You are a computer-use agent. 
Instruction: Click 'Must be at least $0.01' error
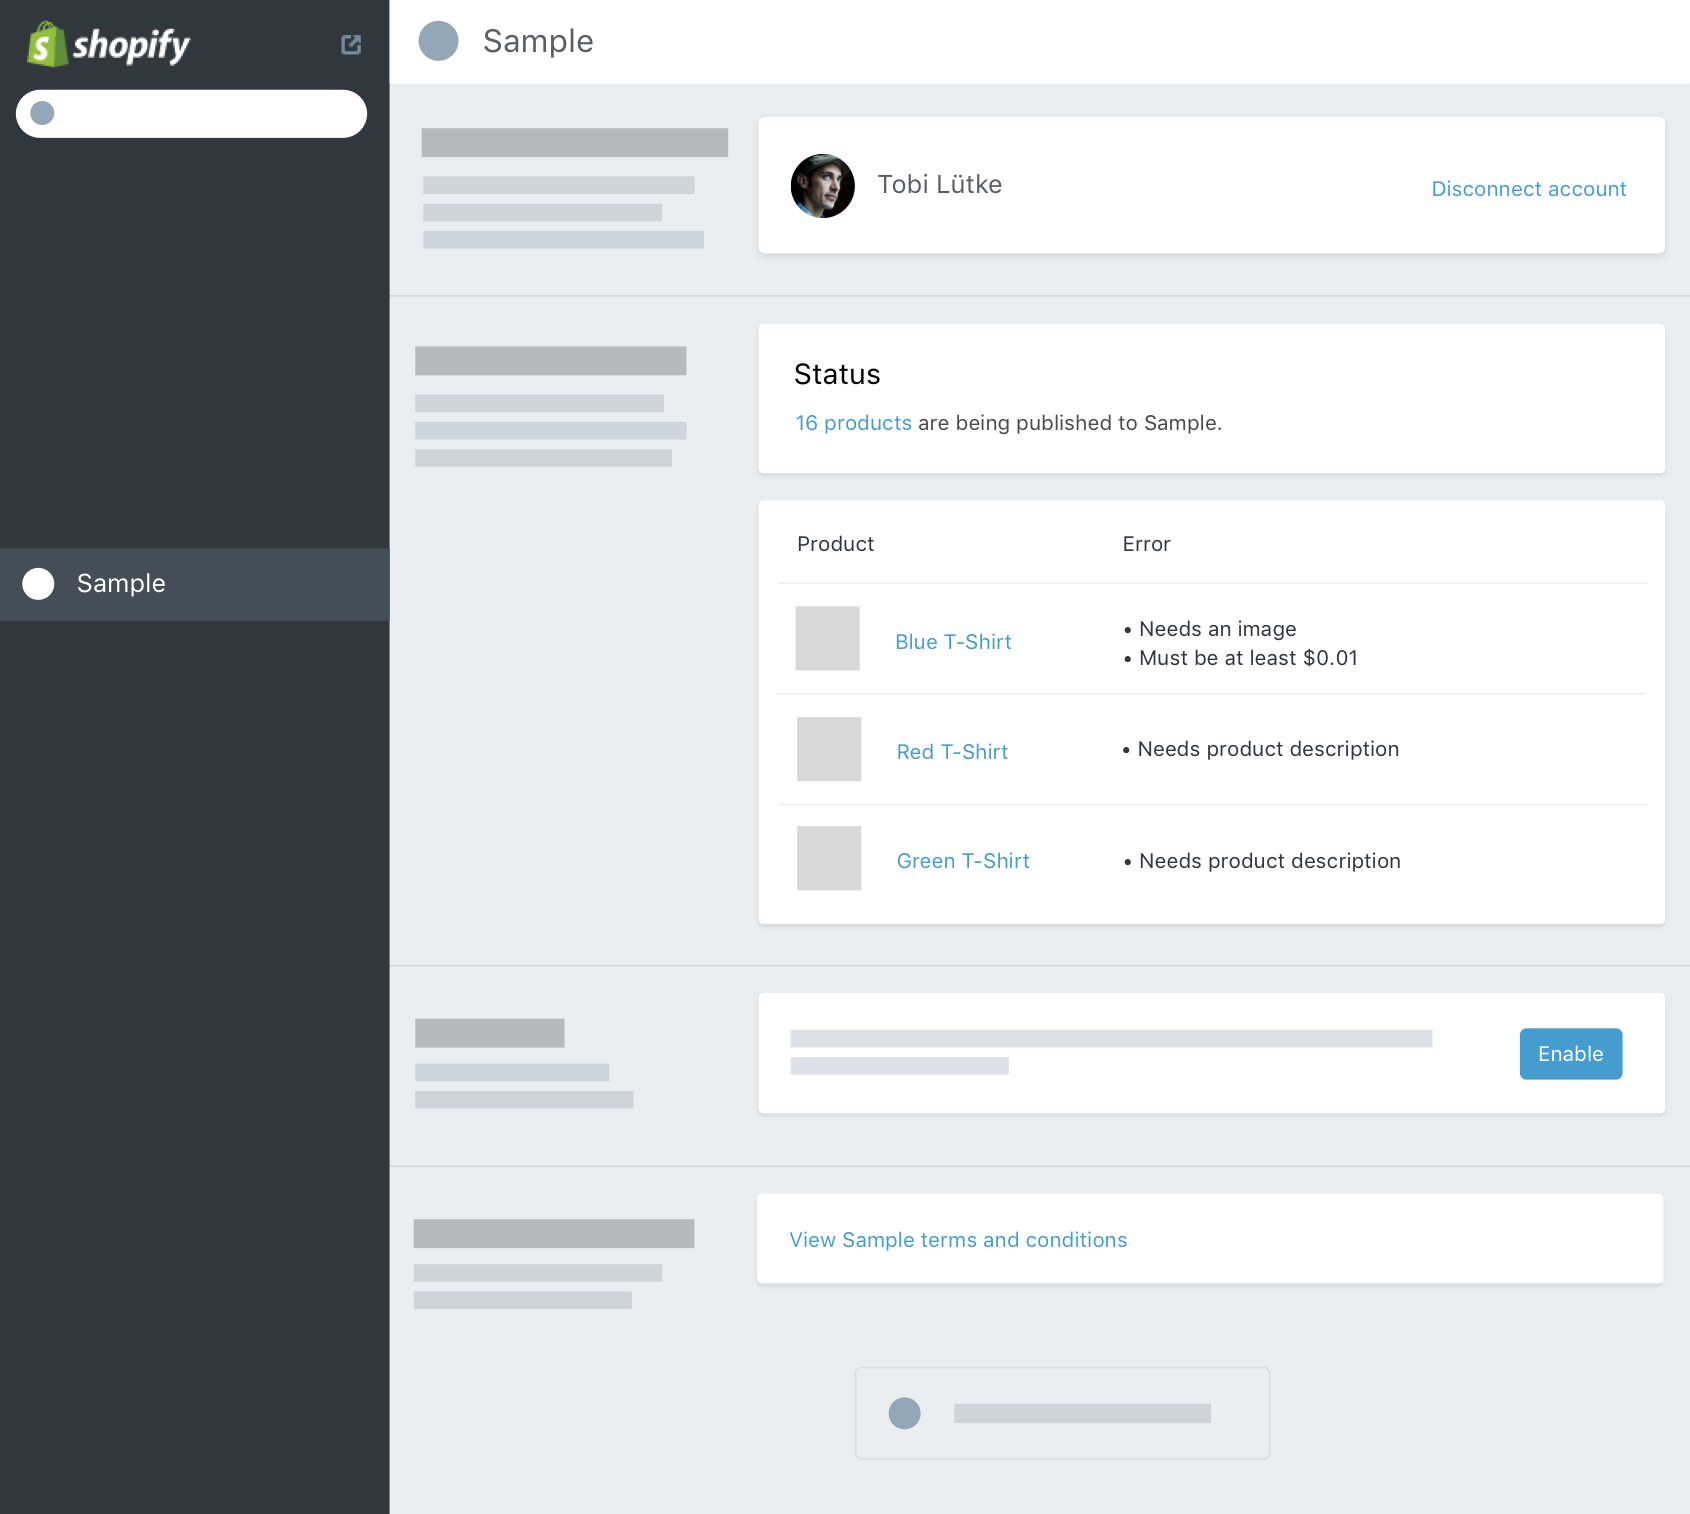tap(1248, 658)
